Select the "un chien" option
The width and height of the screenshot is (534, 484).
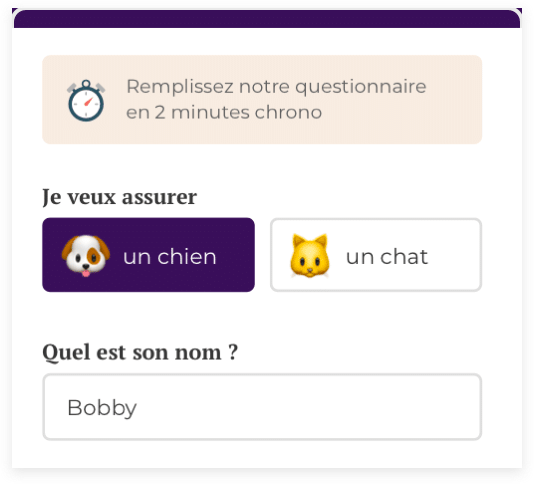point(148,255)
